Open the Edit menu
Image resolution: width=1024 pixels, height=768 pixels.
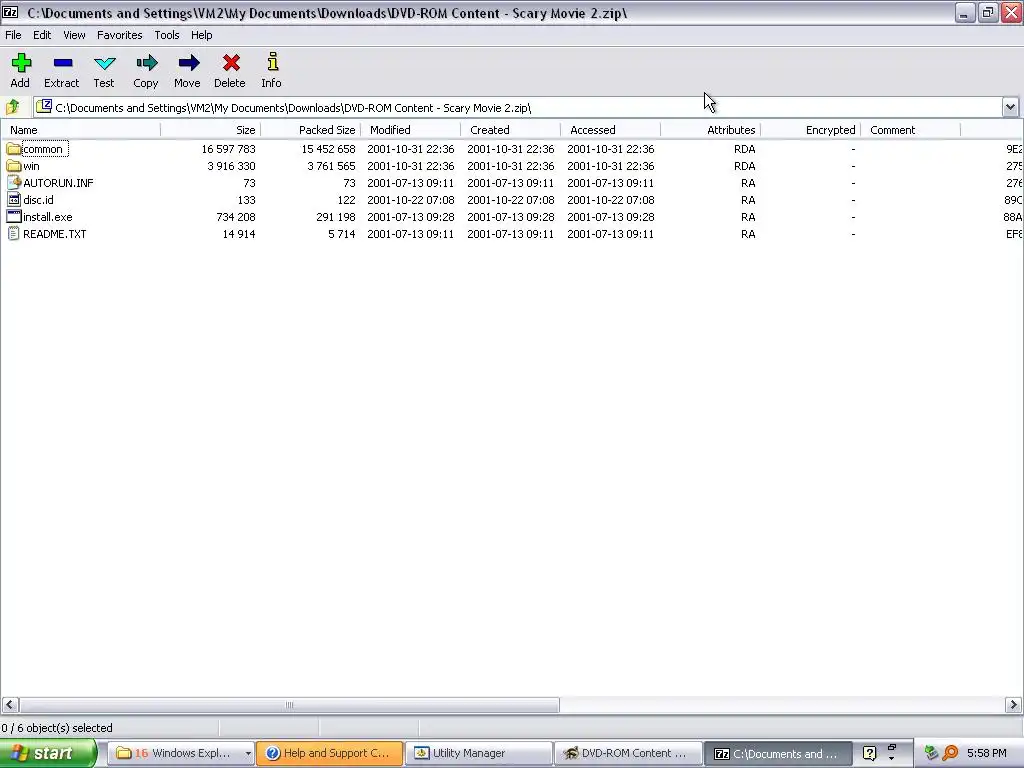point(42,35)
